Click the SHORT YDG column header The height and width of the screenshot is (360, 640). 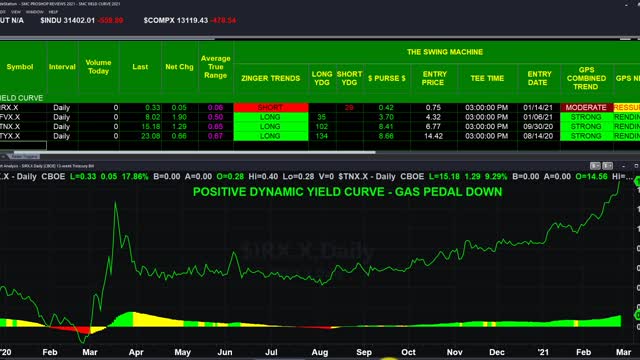(x=349, y=78)
